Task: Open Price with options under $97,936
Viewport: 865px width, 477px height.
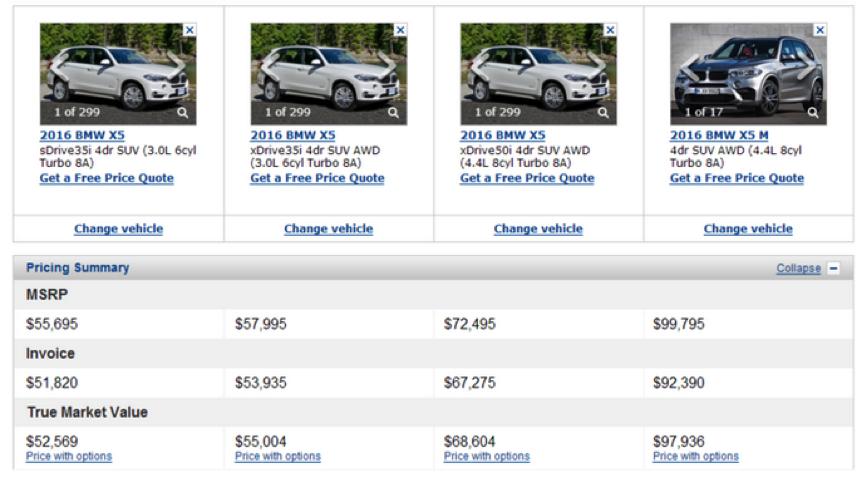Action: [696, 457]
